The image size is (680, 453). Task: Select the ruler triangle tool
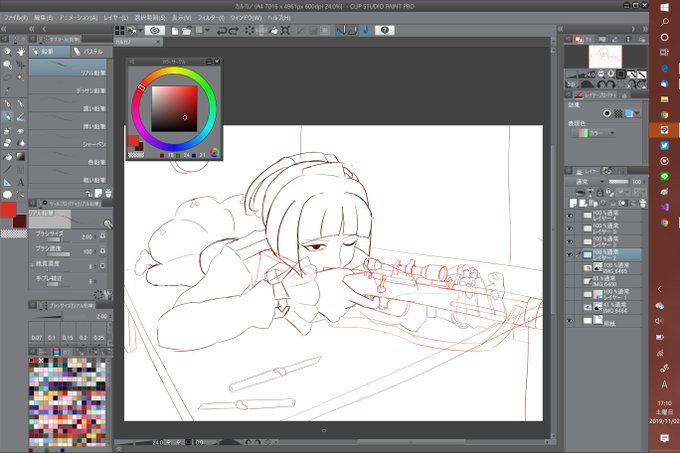click(7, 183)
